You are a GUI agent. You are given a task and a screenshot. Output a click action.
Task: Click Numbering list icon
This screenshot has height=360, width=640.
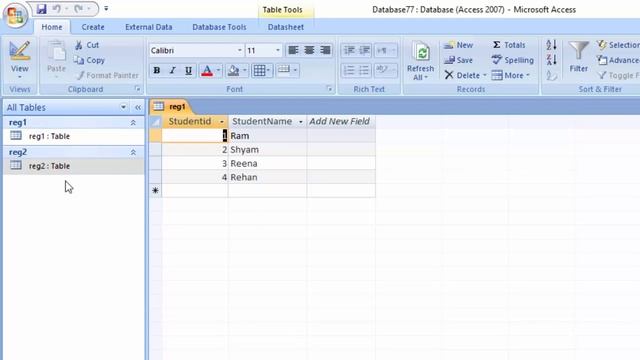point(349,71)
